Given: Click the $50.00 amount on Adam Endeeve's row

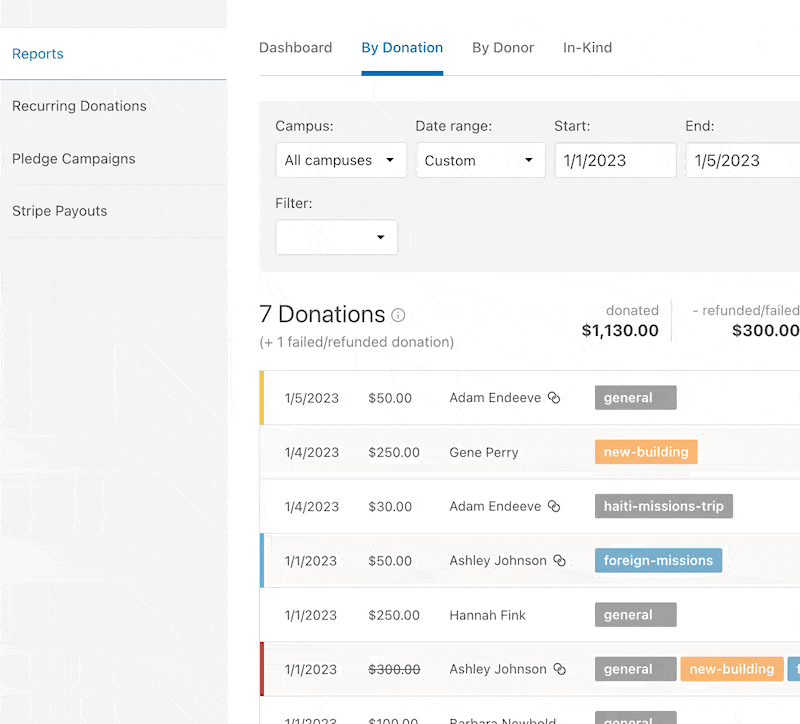Looking at the screenshot, I should (x=390, y=398).
